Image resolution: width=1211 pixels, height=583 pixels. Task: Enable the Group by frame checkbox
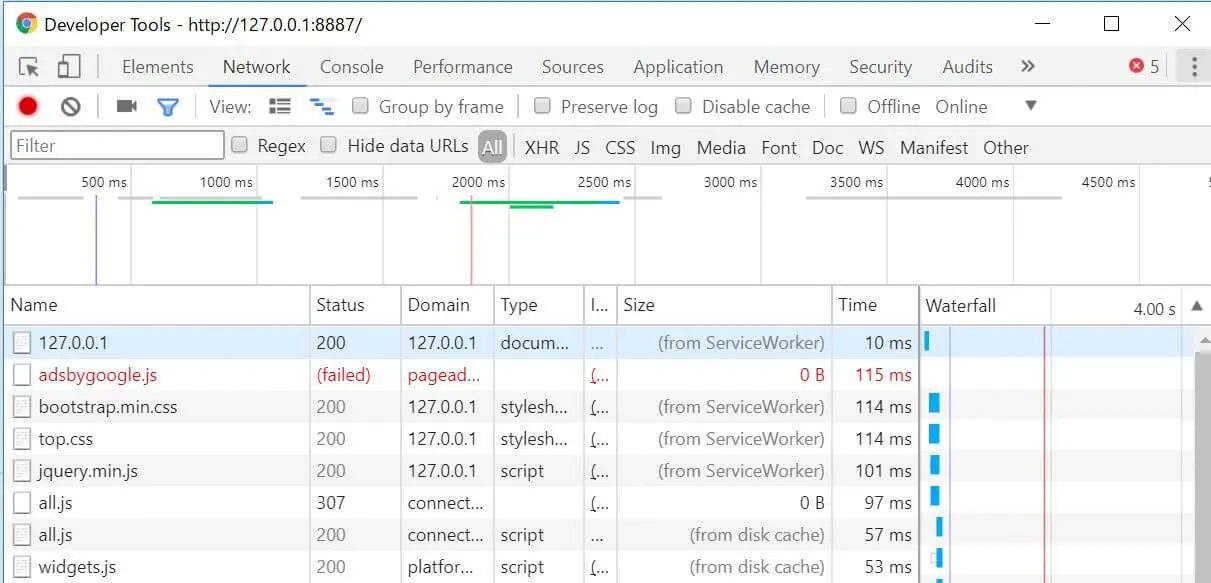click(x=361, y=106)
